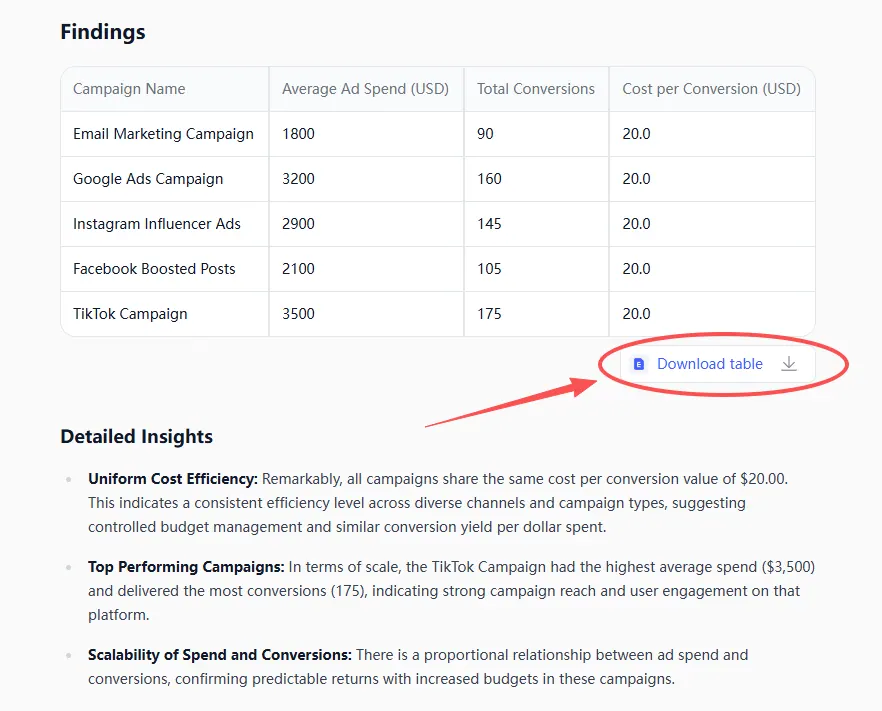Click the Cost per Conversion (USD) header

click(x=711, y=89)
